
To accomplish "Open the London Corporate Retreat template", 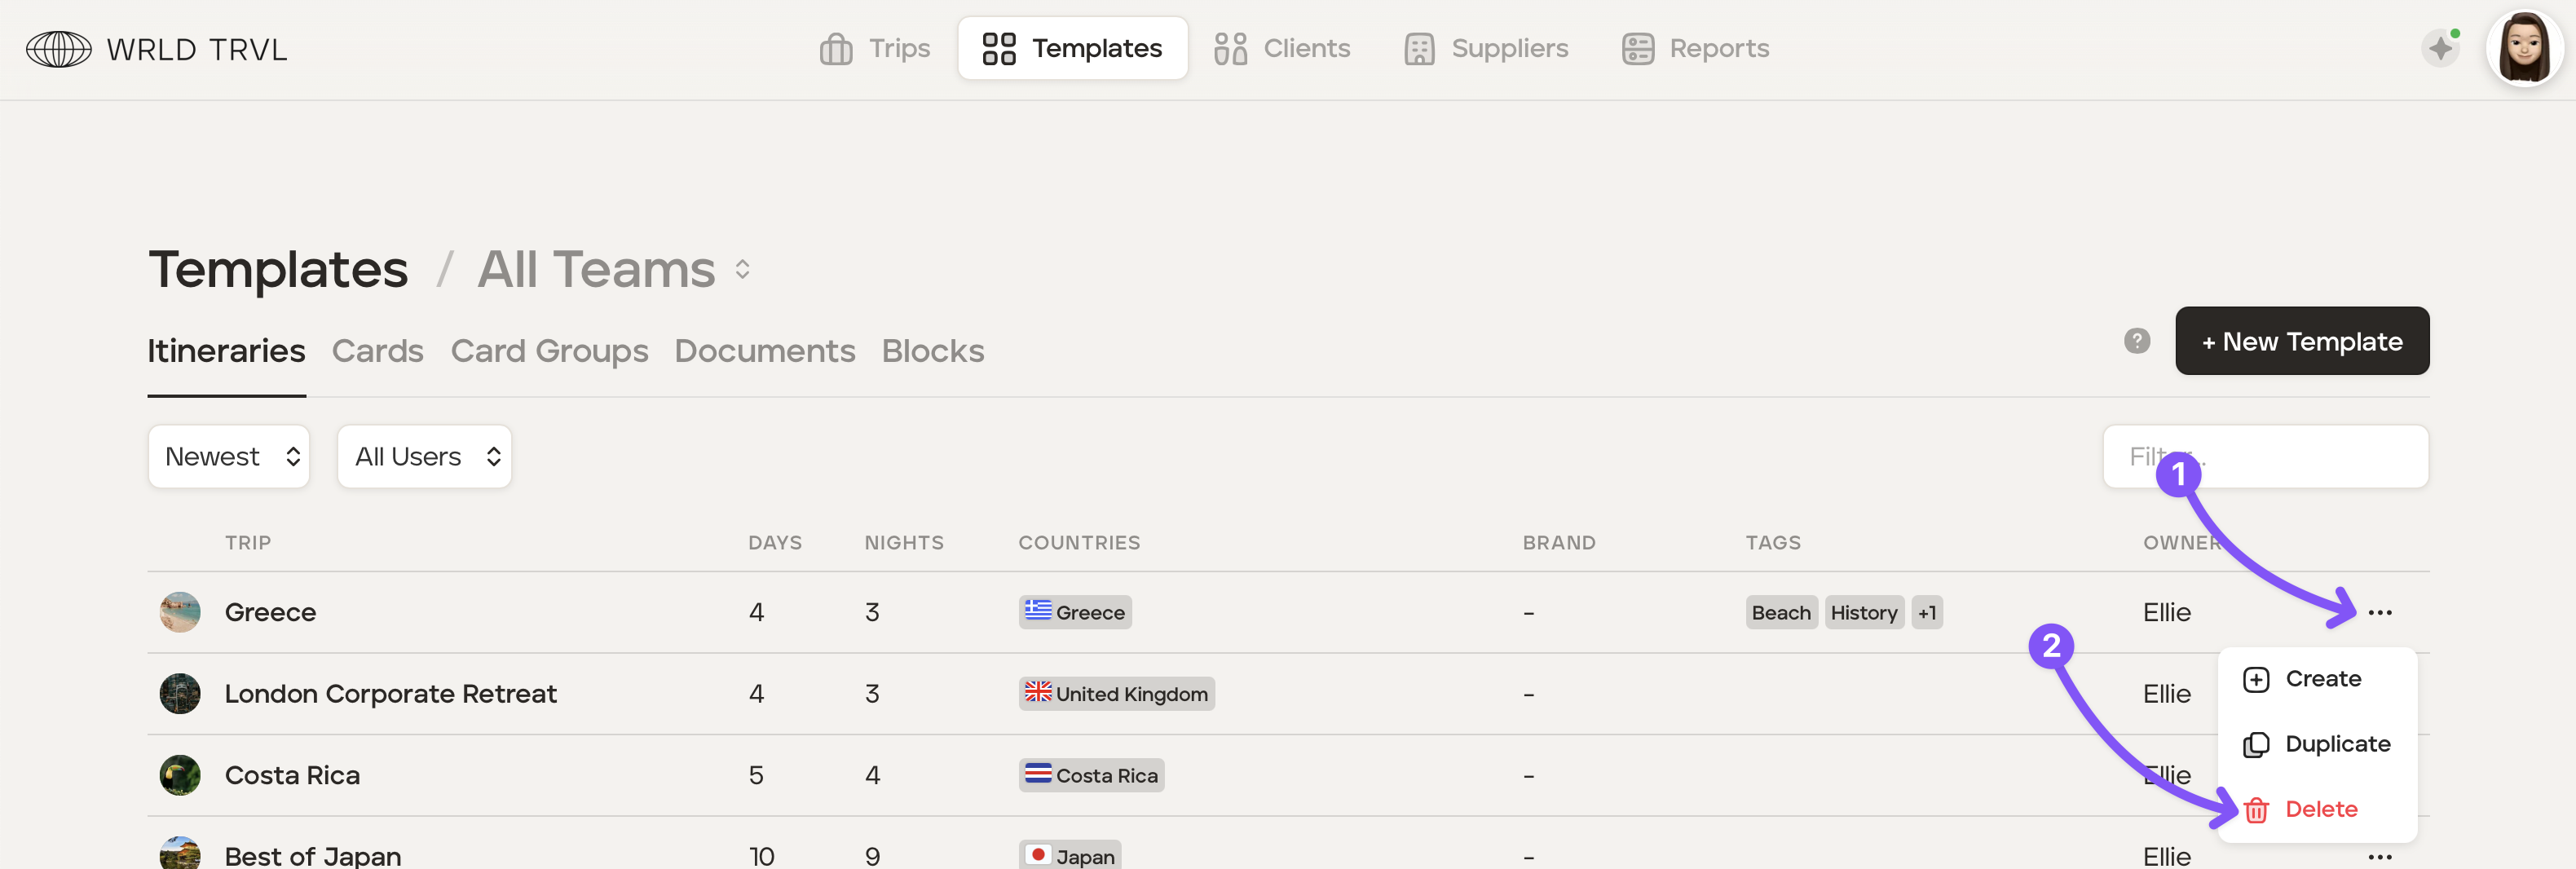I will (x=390, y=694).
